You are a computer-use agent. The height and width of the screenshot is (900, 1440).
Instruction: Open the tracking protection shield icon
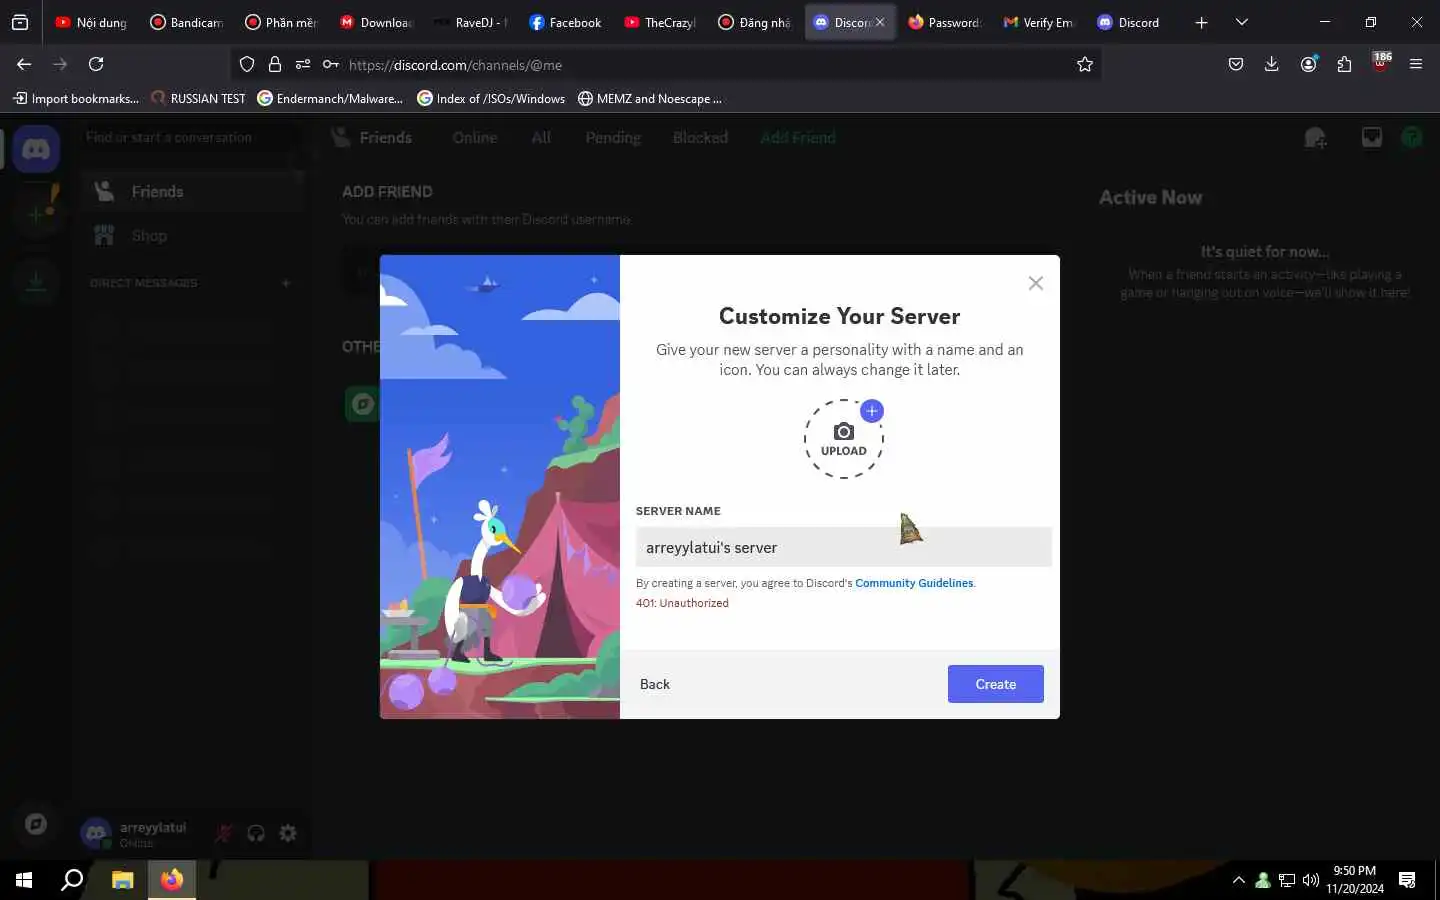[x=247, y=64]
